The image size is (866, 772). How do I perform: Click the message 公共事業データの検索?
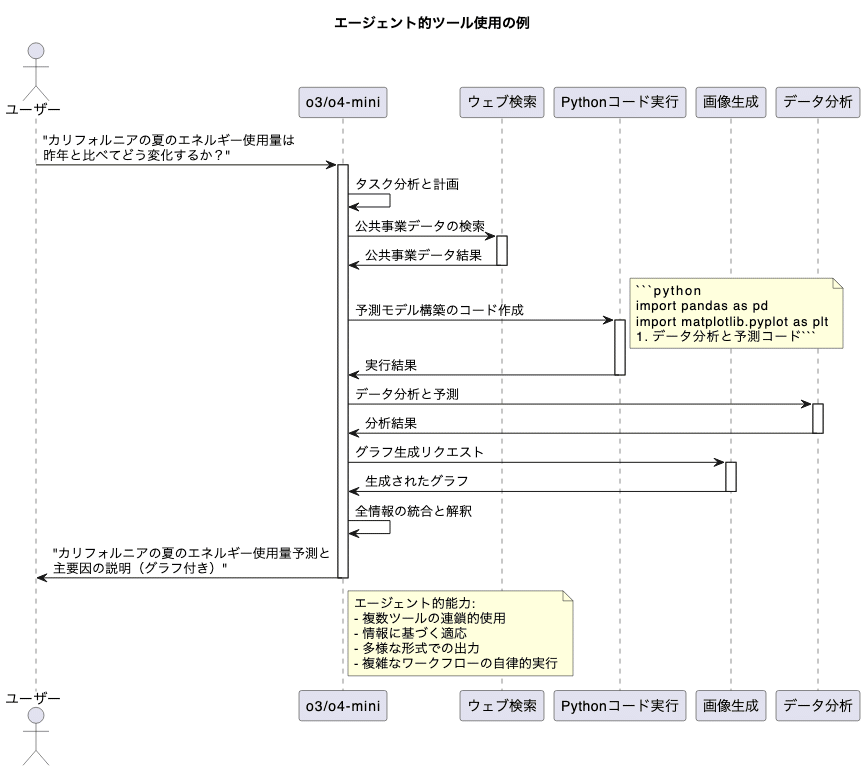(420, 226)
